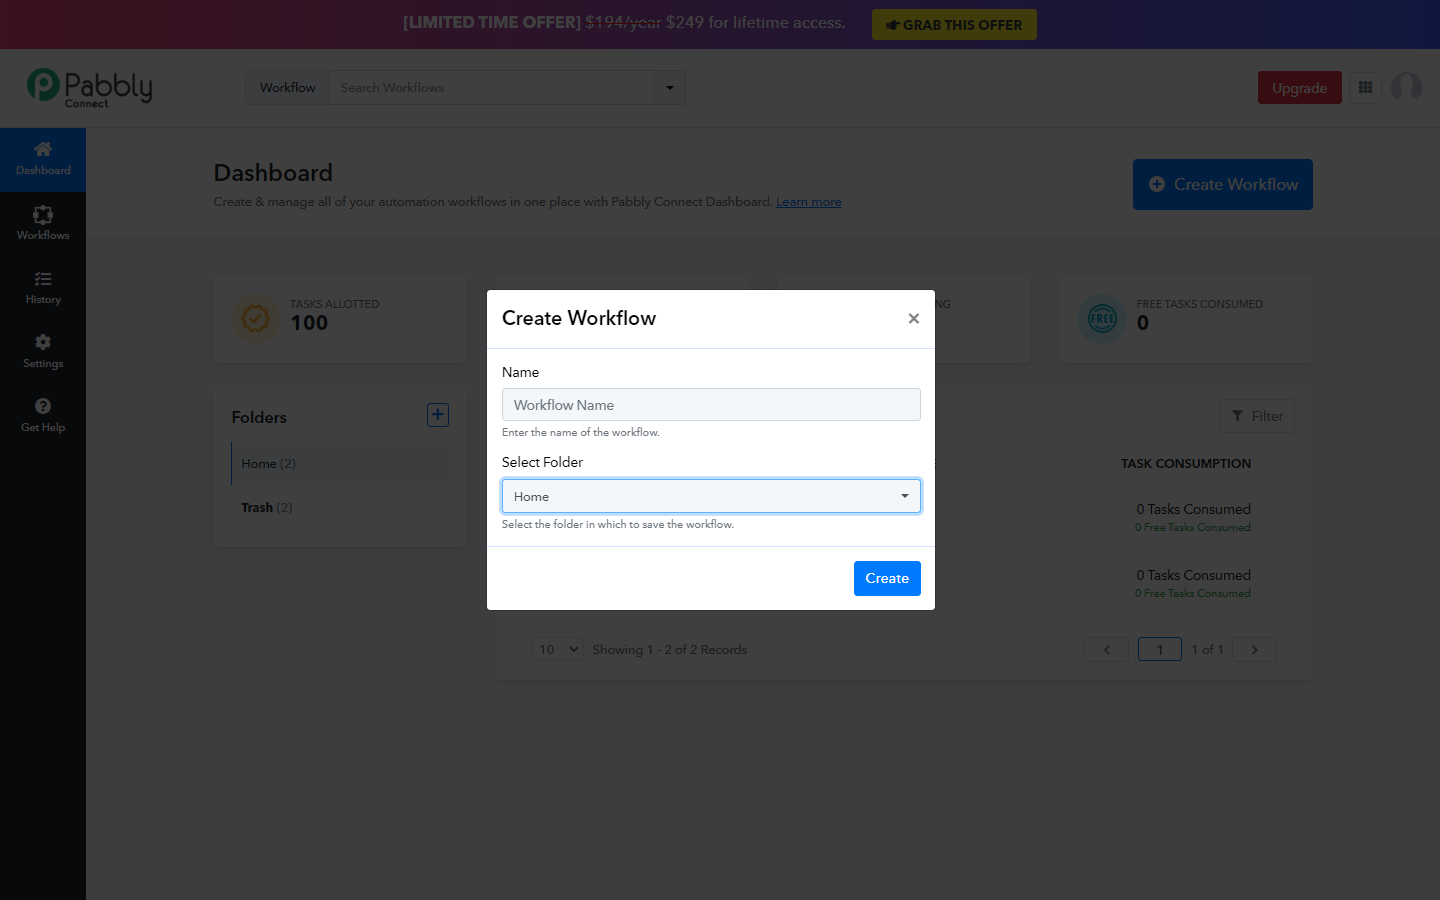Click the blue Create button
1440x900 pixels.
(887, 578)
